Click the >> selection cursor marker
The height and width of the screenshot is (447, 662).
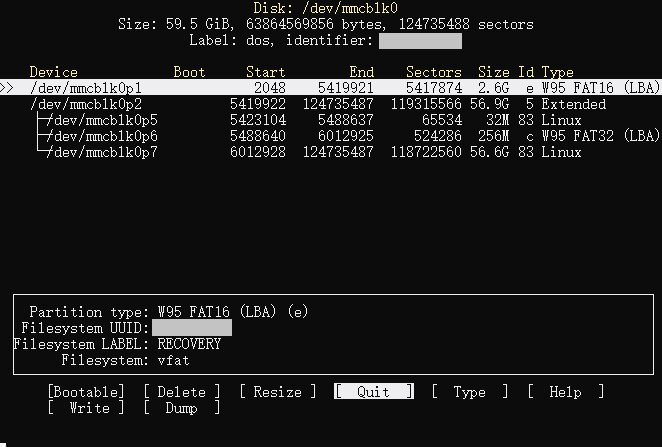pos(7,88)
